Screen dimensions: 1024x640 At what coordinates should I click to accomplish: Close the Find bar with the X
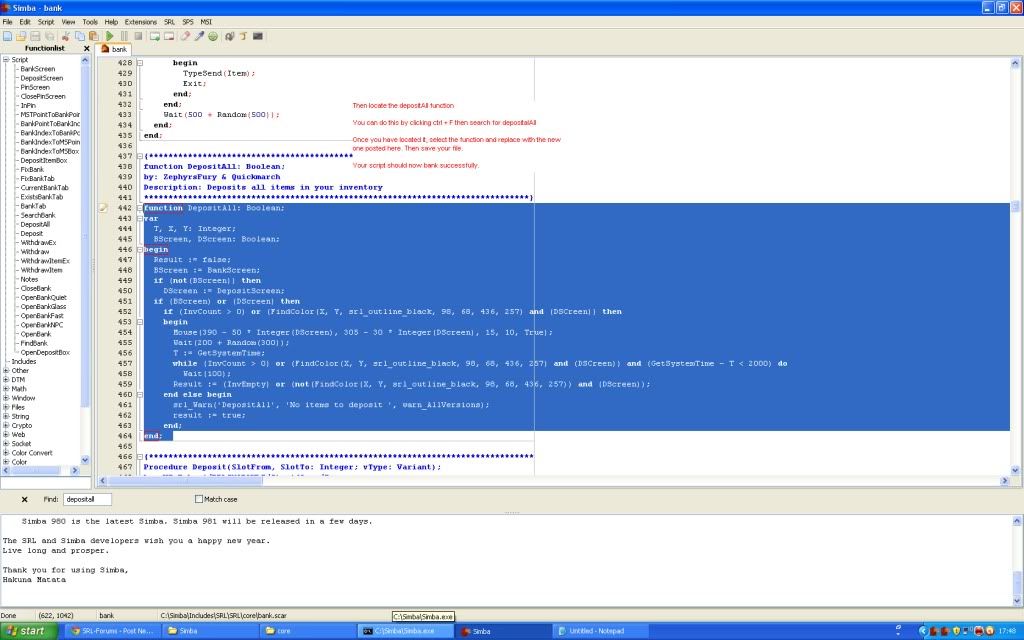[25, 499]
